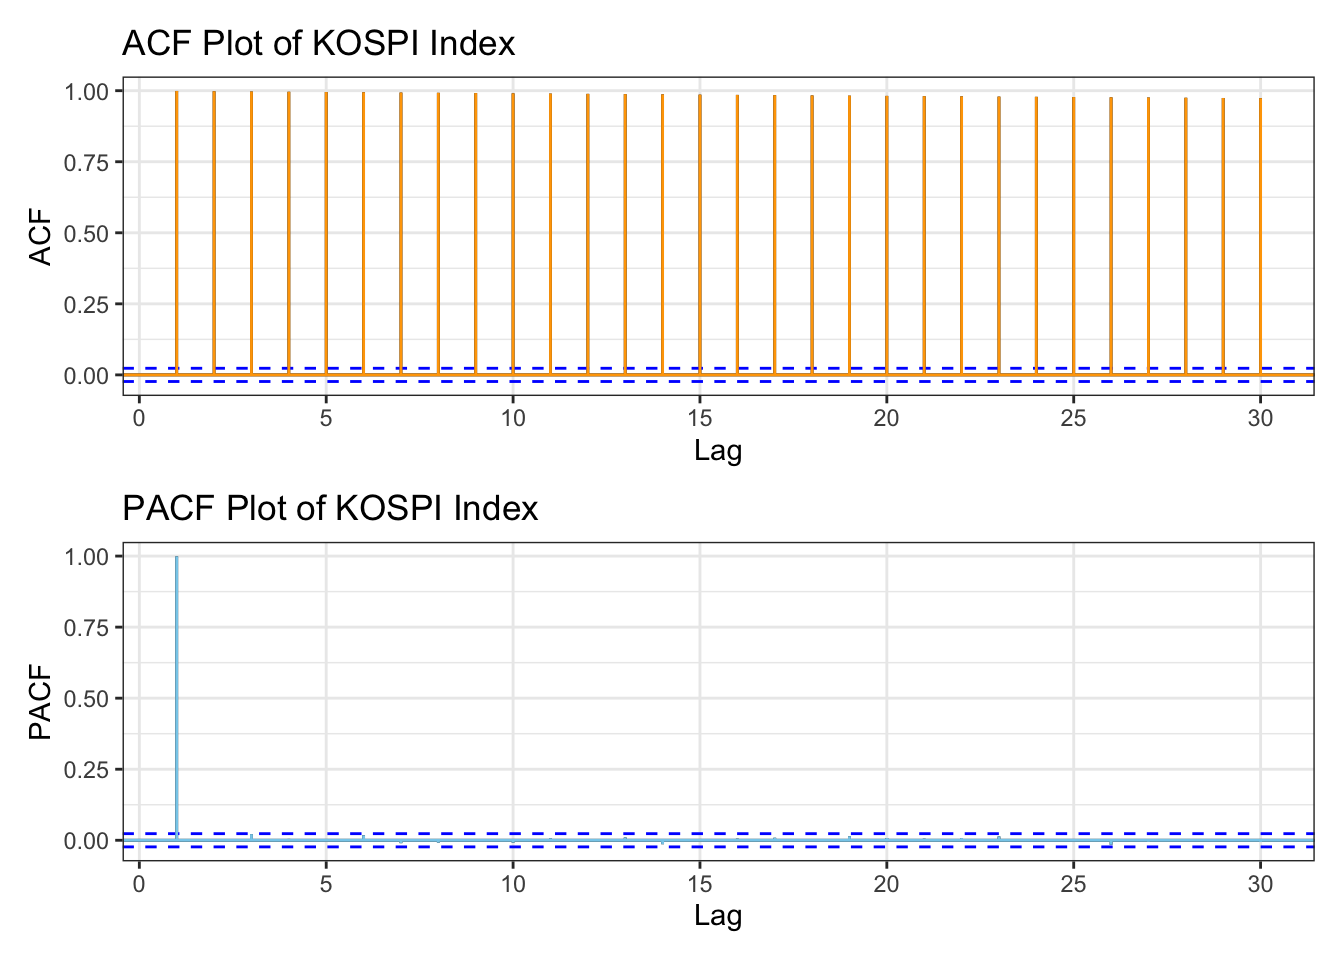This screenshot has height=960, width=1344.
Task: Click the 1.00 tick label on PACF axis
Action: point(86,557)
